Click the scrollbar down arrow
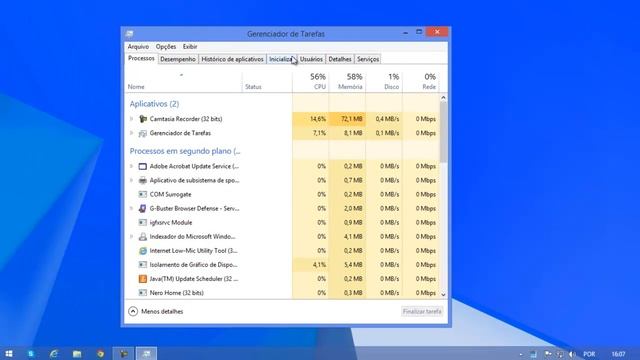 (443, 294)
